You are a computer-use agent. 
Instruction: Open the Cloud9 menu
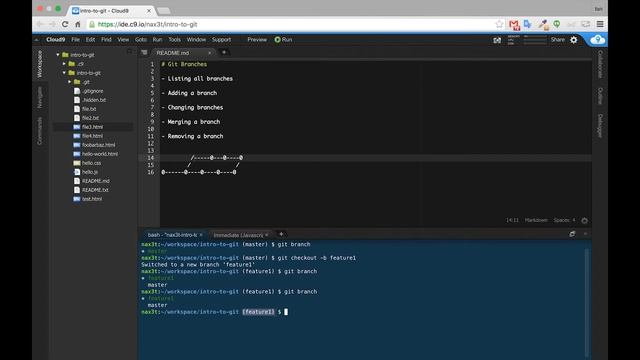56,40
